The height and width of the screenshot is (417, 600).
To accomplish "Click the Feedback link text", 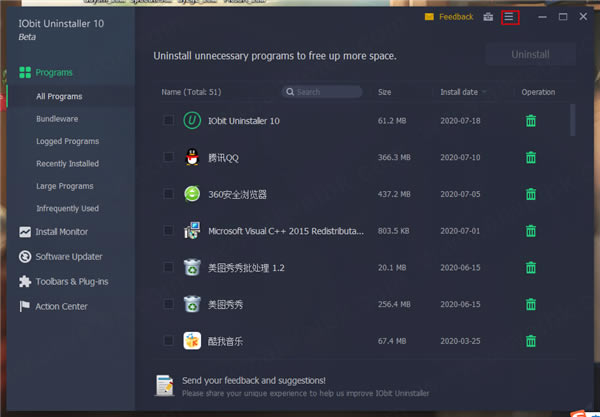I will pyautogui.click(x=456, y=17).
